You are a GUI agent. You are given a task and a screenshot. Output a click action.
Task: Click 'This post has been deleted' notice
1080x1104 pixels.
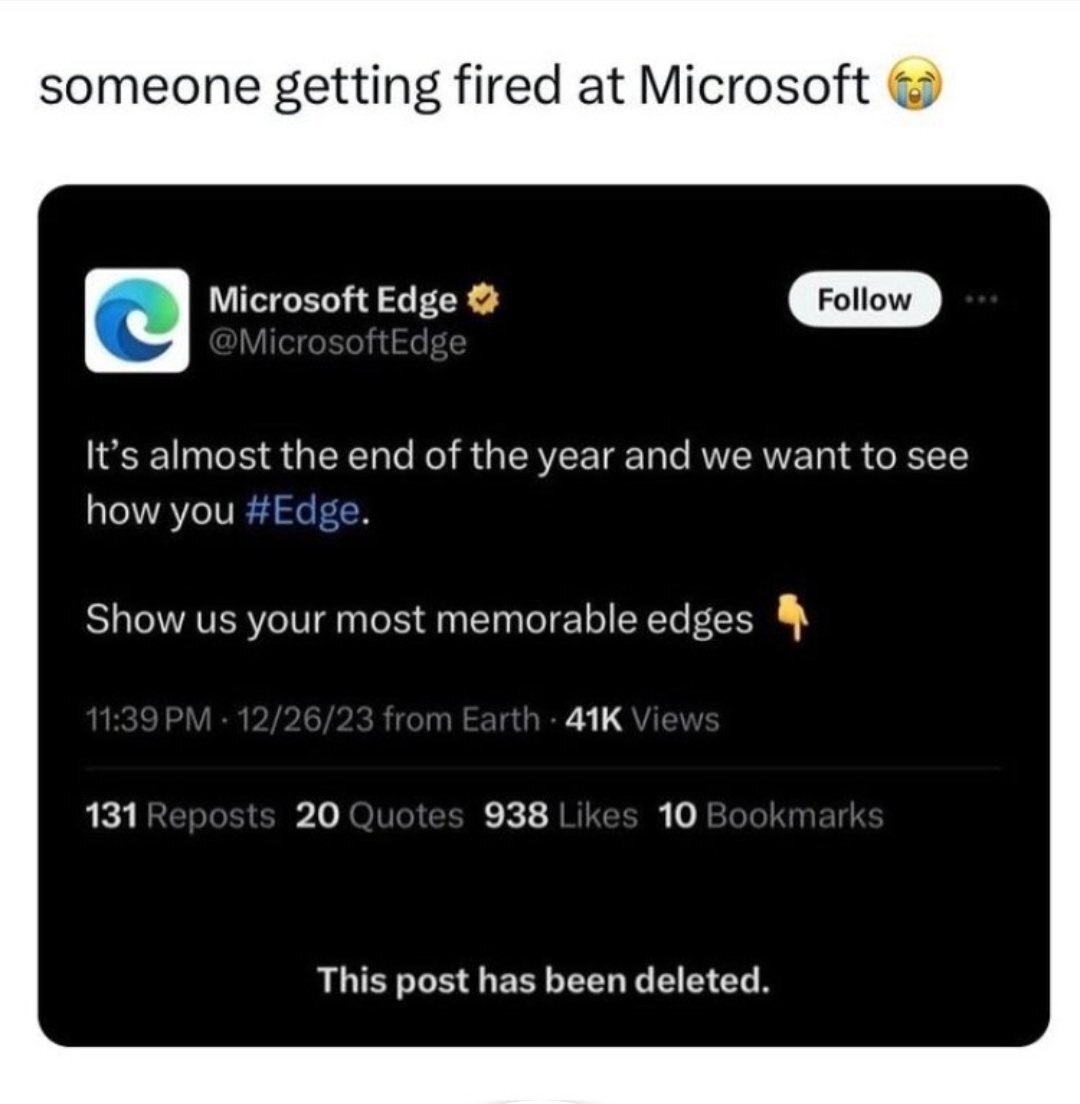pos(544,980)
